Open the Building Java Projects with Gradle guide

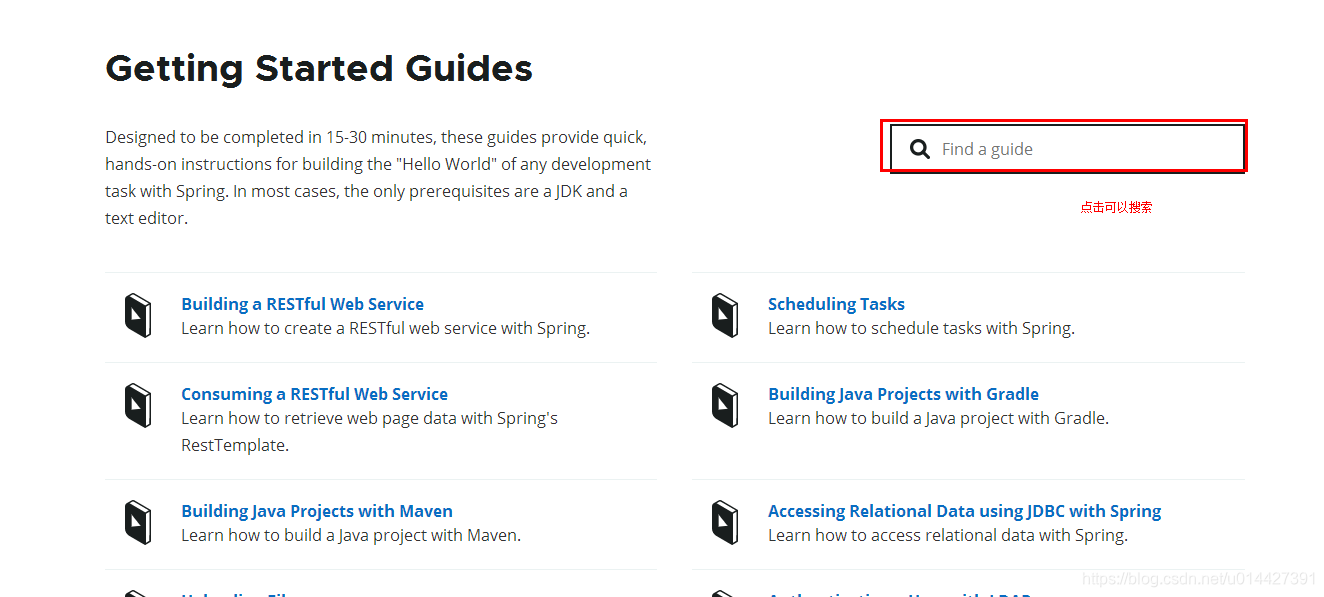[x=903, y=394]
